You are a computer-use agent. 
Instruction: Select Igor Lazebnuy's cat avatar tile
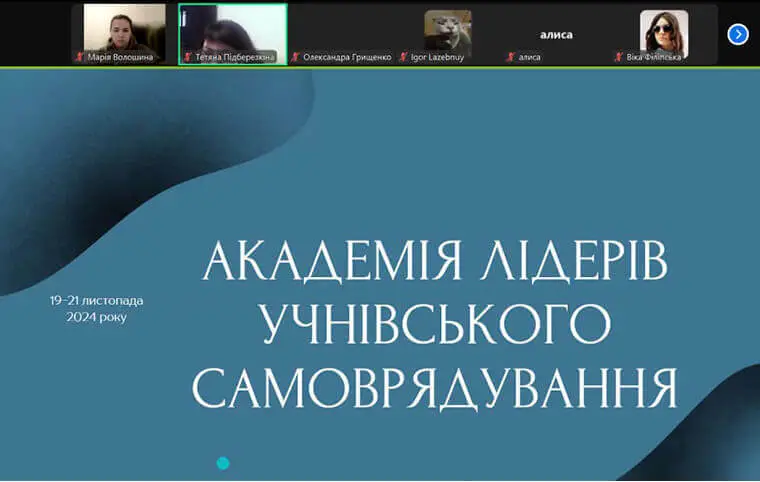448,34
